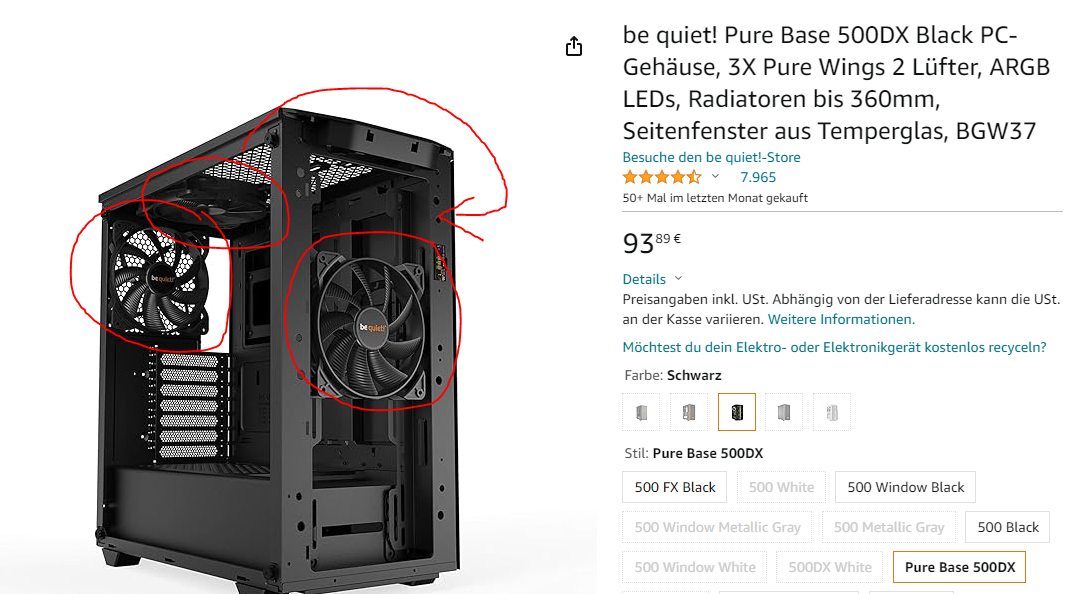
Task: Select the black case color swatch
Action: 736,412
